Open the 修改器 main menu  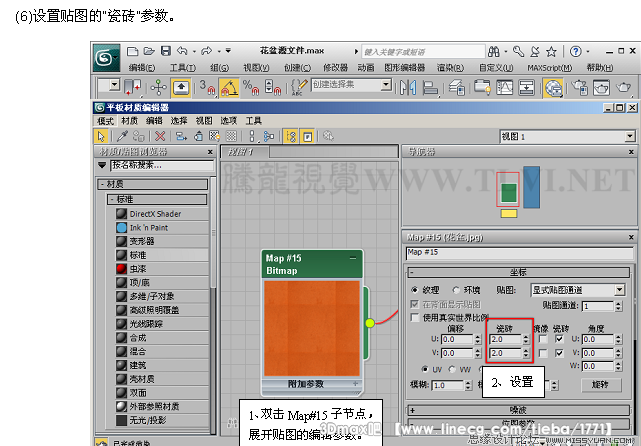pos(336,67)
